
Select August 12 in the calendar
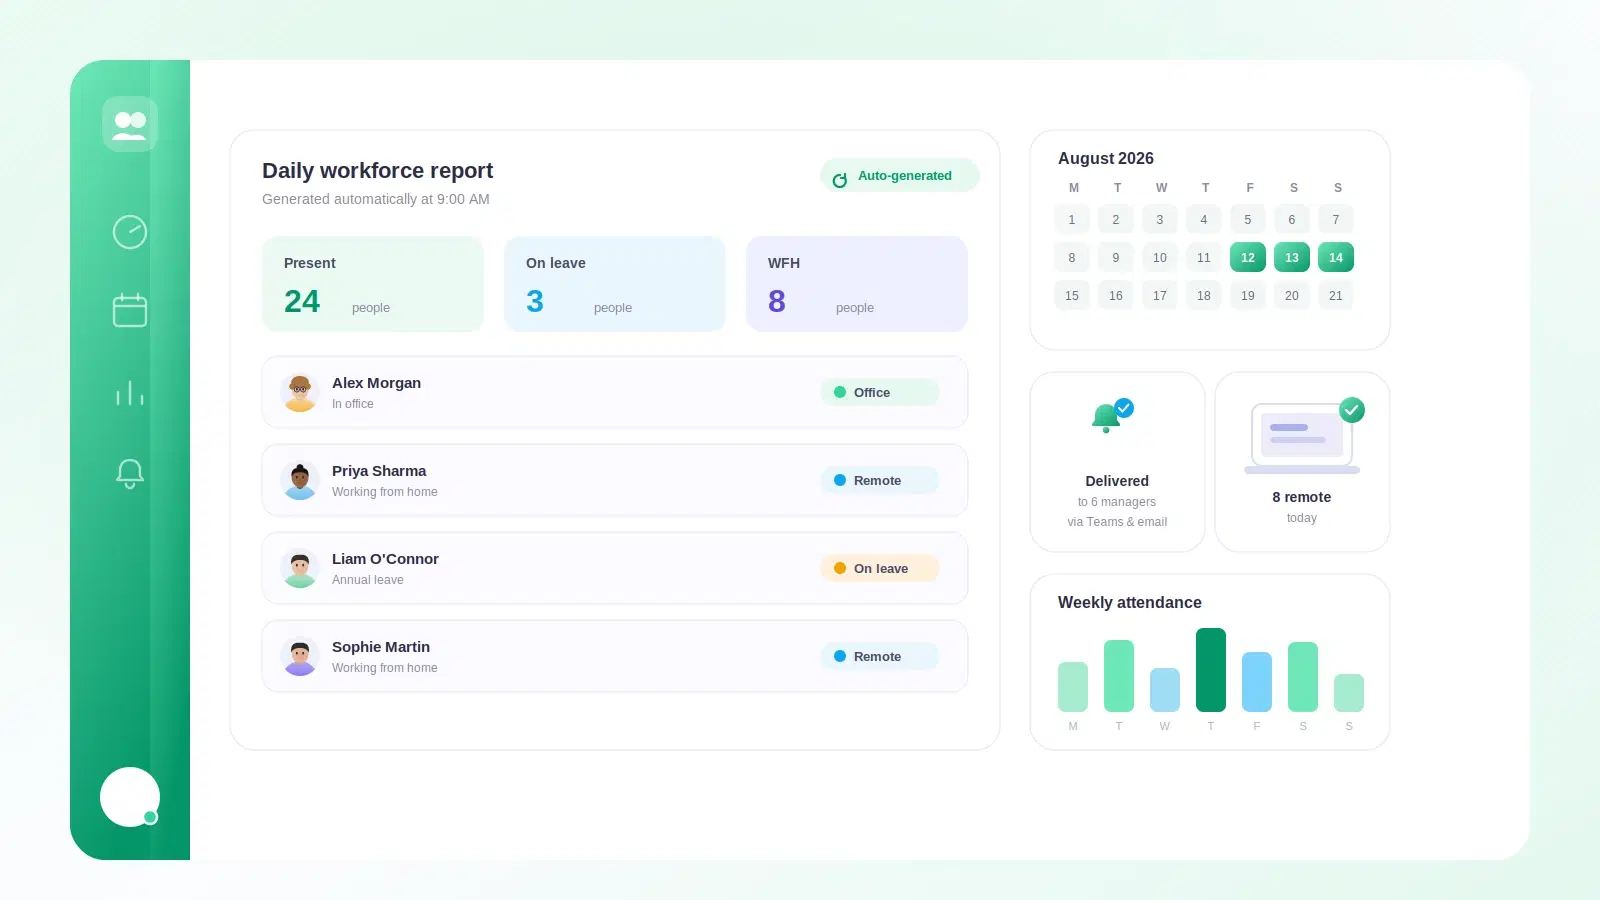click(x=1248, y=257)
